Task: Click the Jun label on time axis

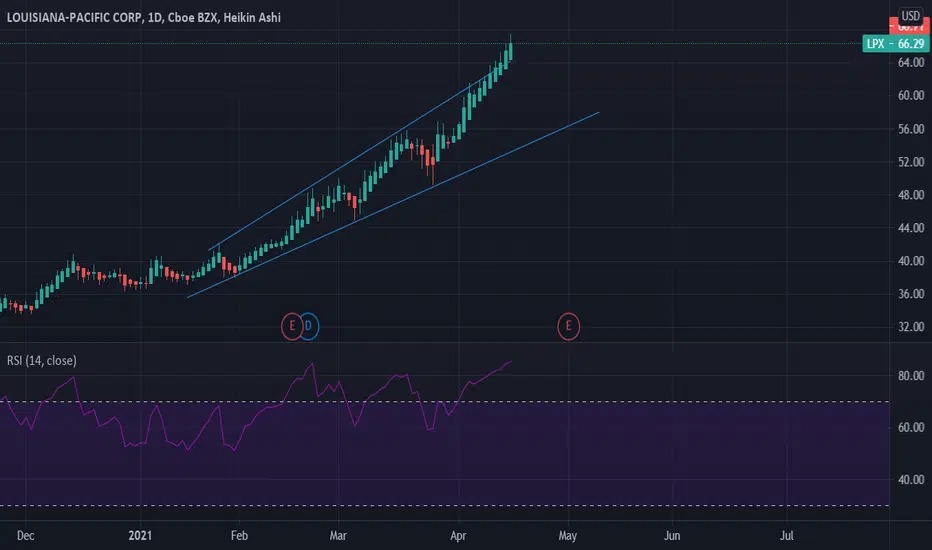Action: click(x=672, y=536)
